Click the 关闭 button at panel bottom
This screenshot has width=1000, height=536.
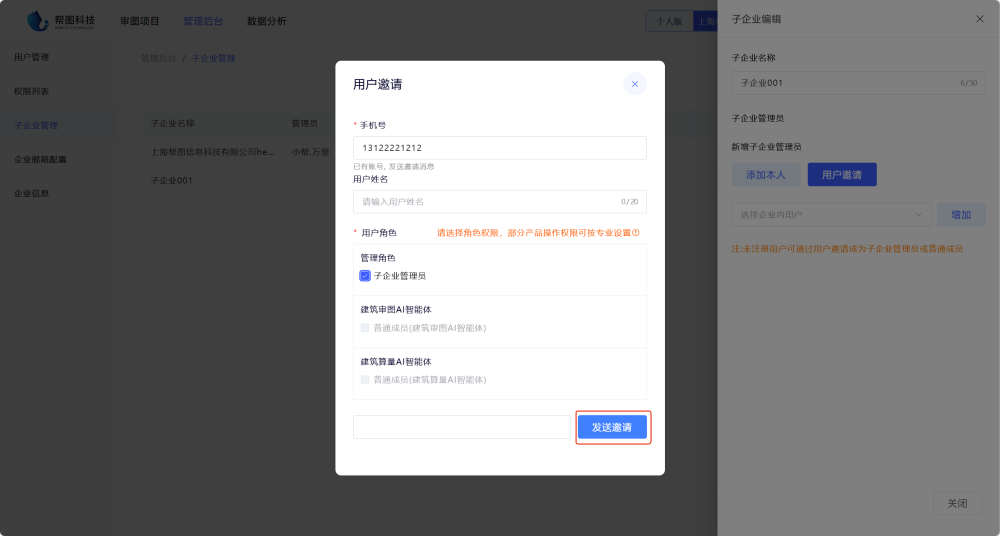[x=957, y=503]
